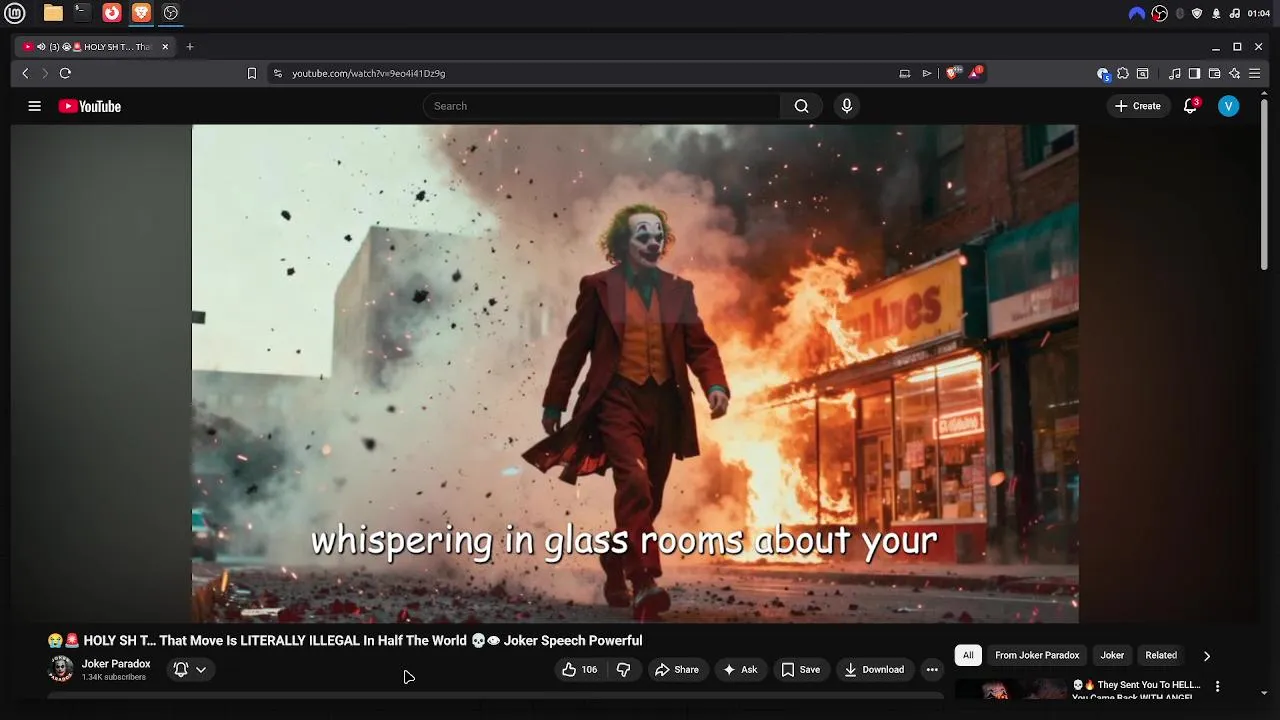The width and height of the screenshot is (1280, 720).
Task: Open the account avatar menu "V"
Action: click(1229, 106)
